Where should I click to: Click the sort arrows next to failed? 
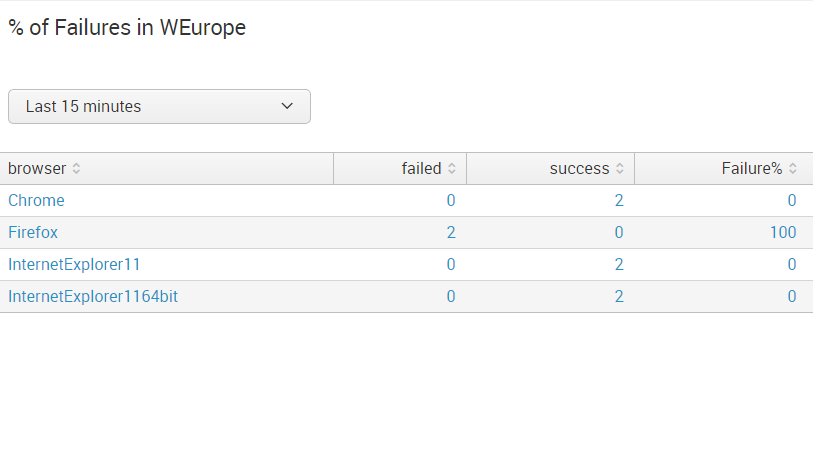tap(452, 169)
